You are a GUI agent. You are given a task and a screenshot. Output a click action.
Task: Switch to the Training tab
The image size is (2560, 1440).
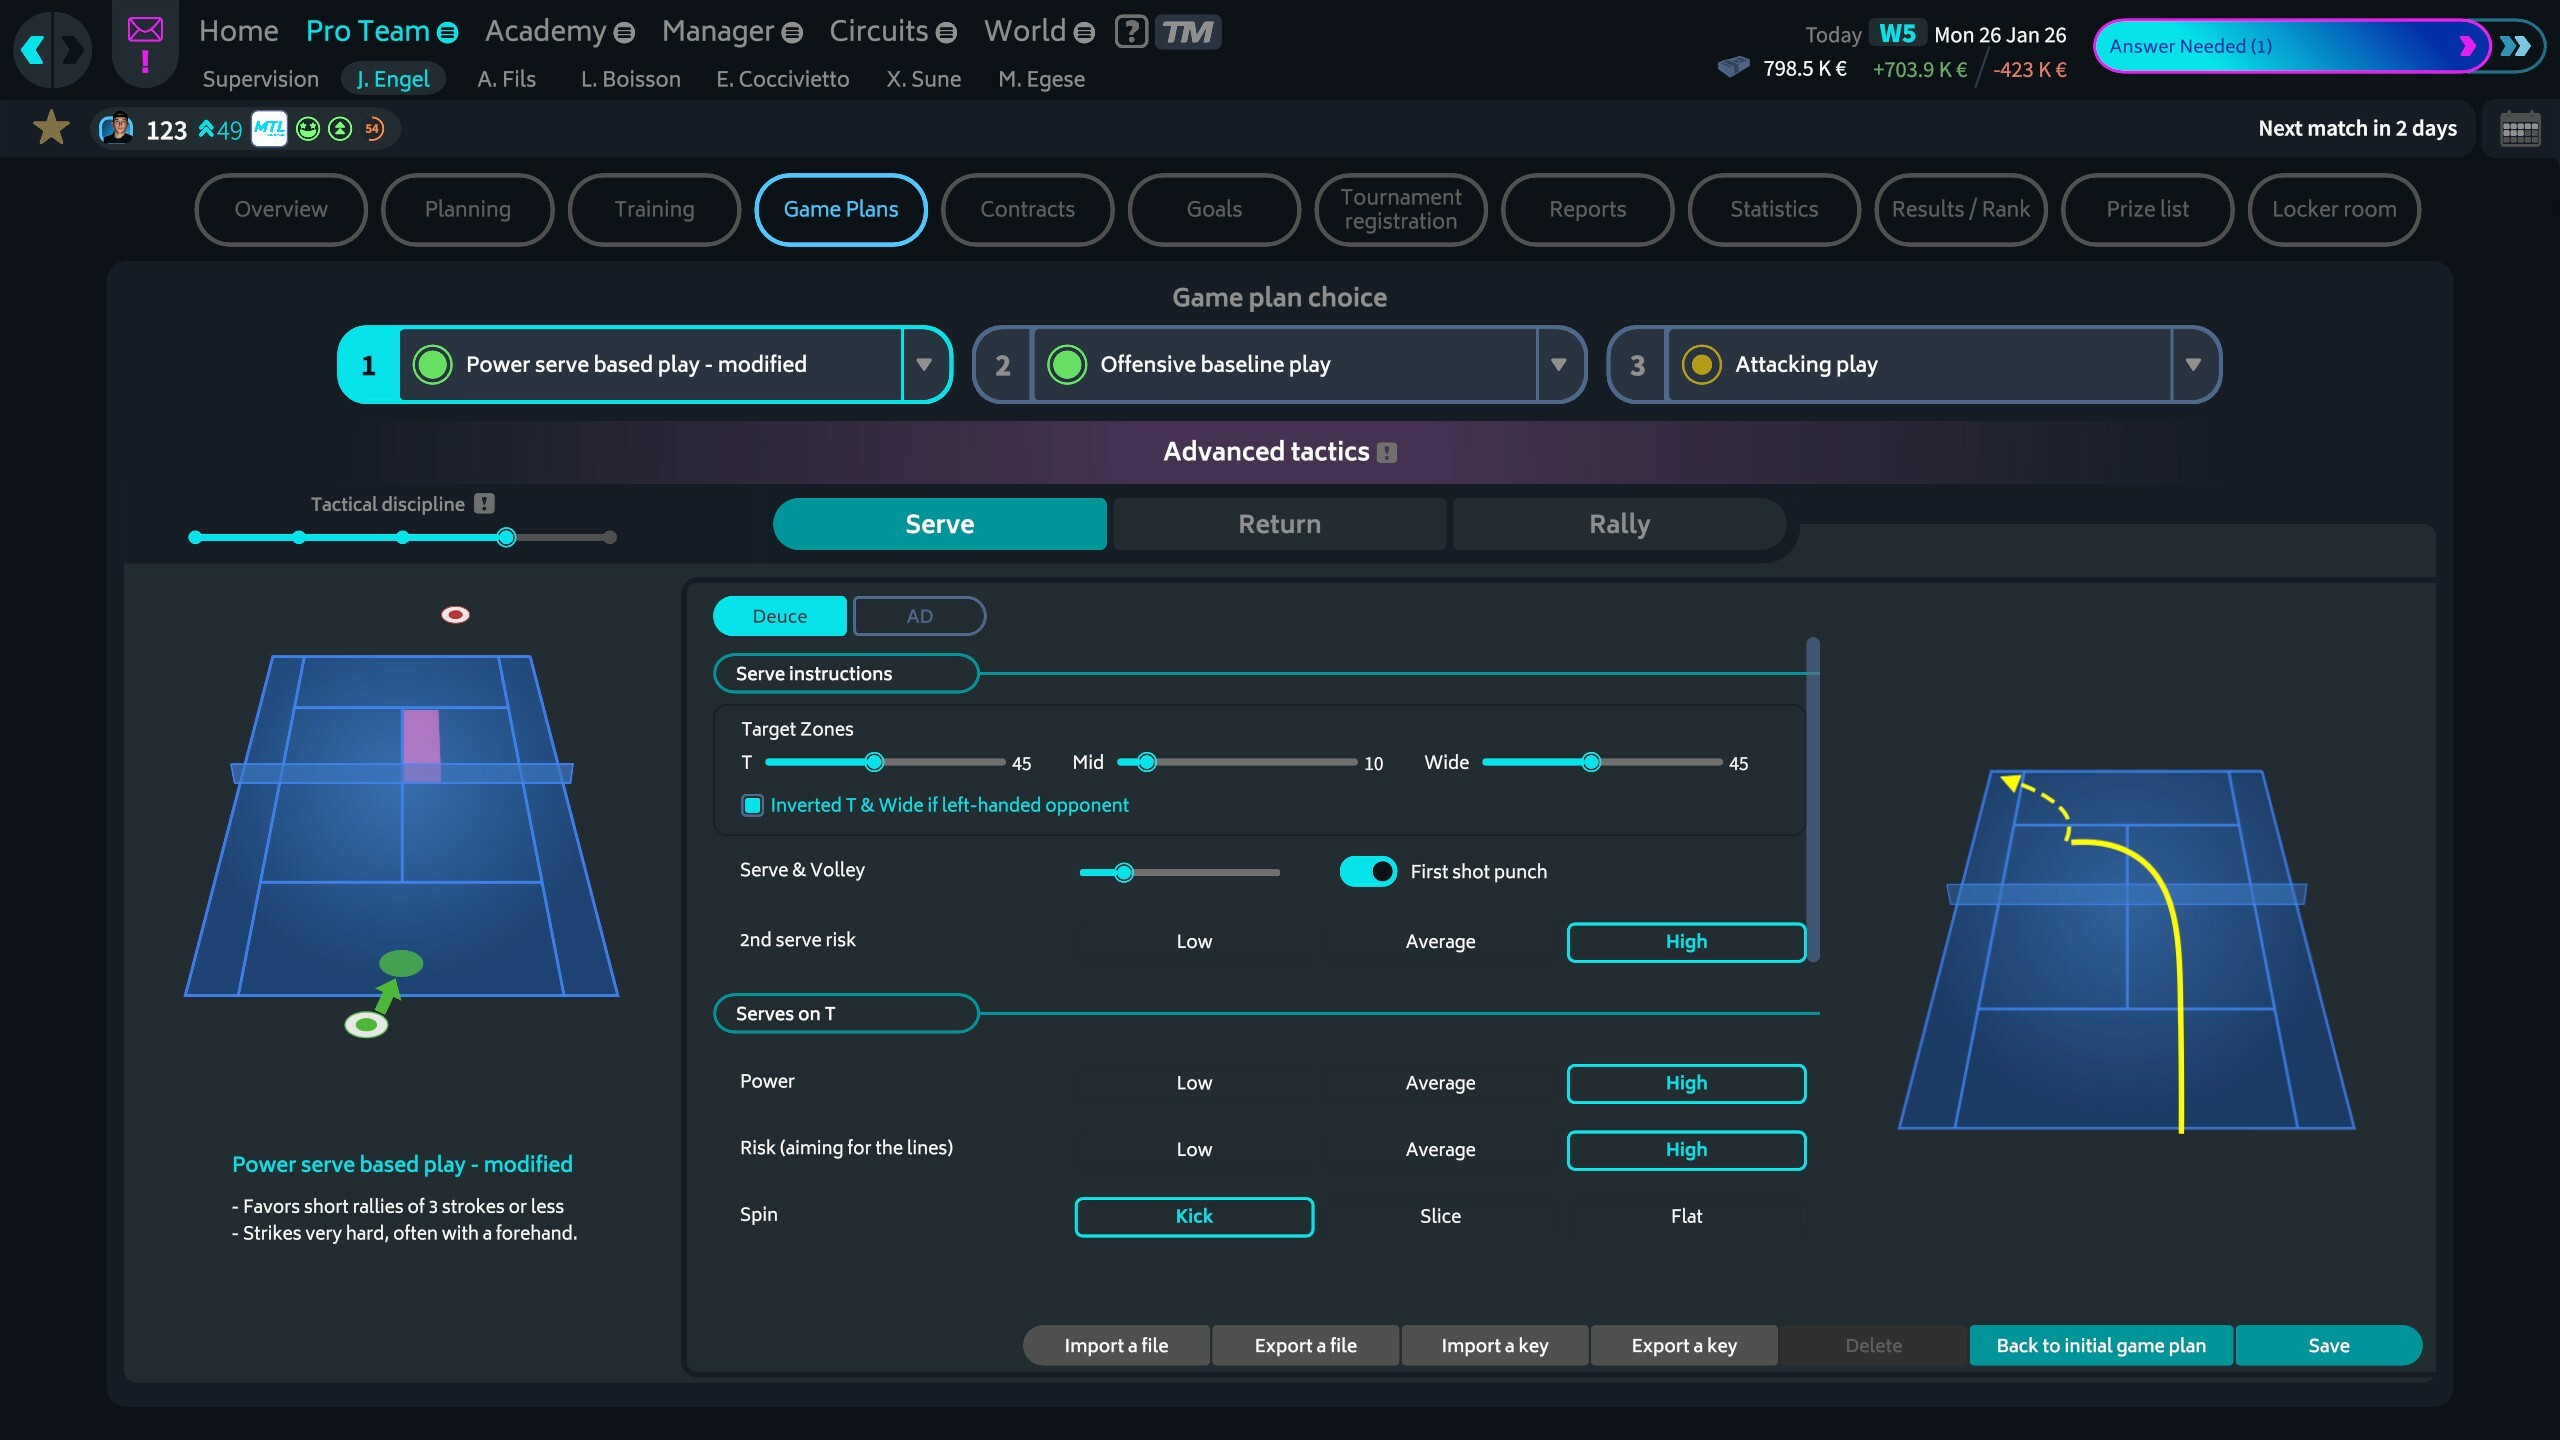pyautogui.click(x=654, y=209)
